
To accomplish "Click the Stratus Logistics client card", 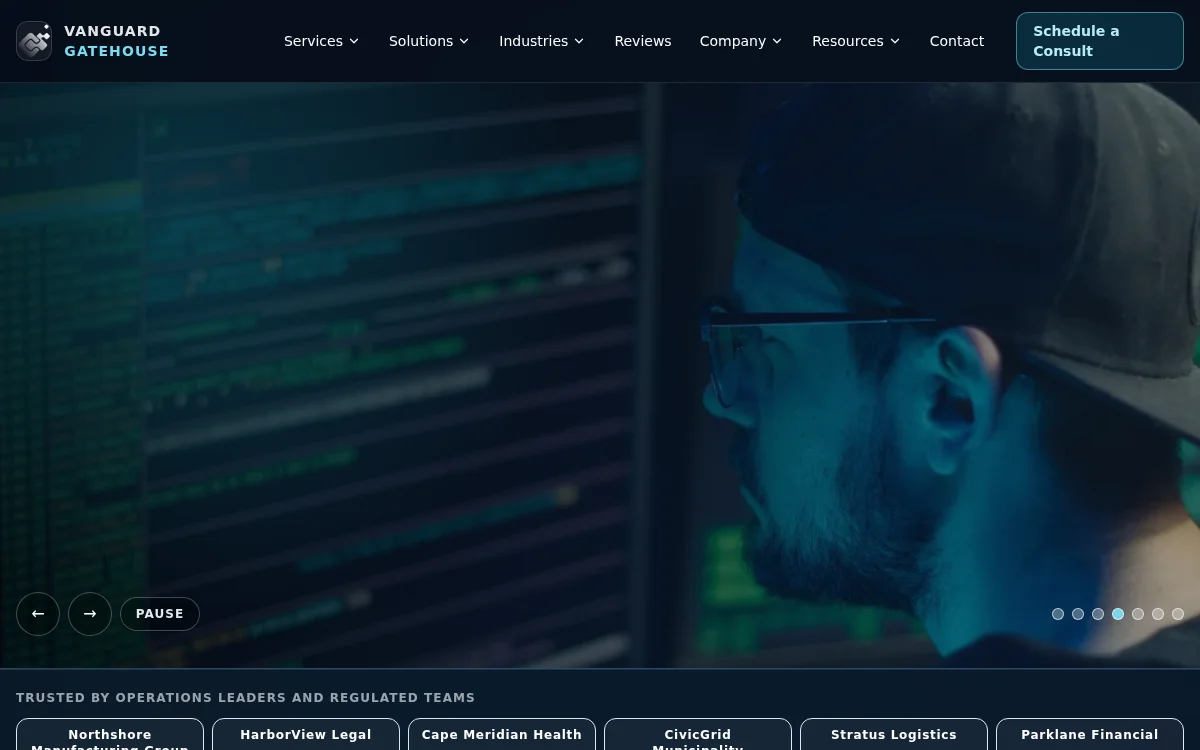I will 893,735.
